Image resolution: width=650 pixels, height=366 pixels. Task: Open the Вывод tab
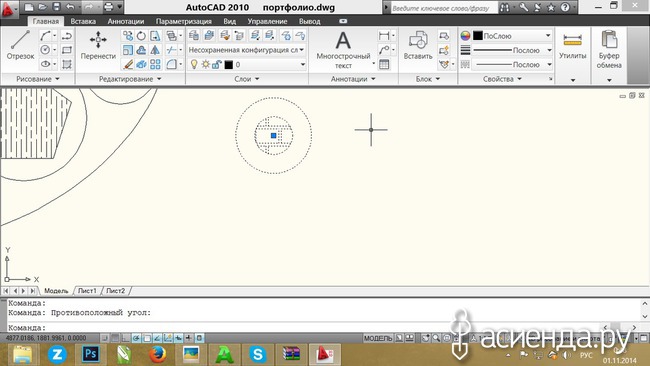(x=310, y=21)
